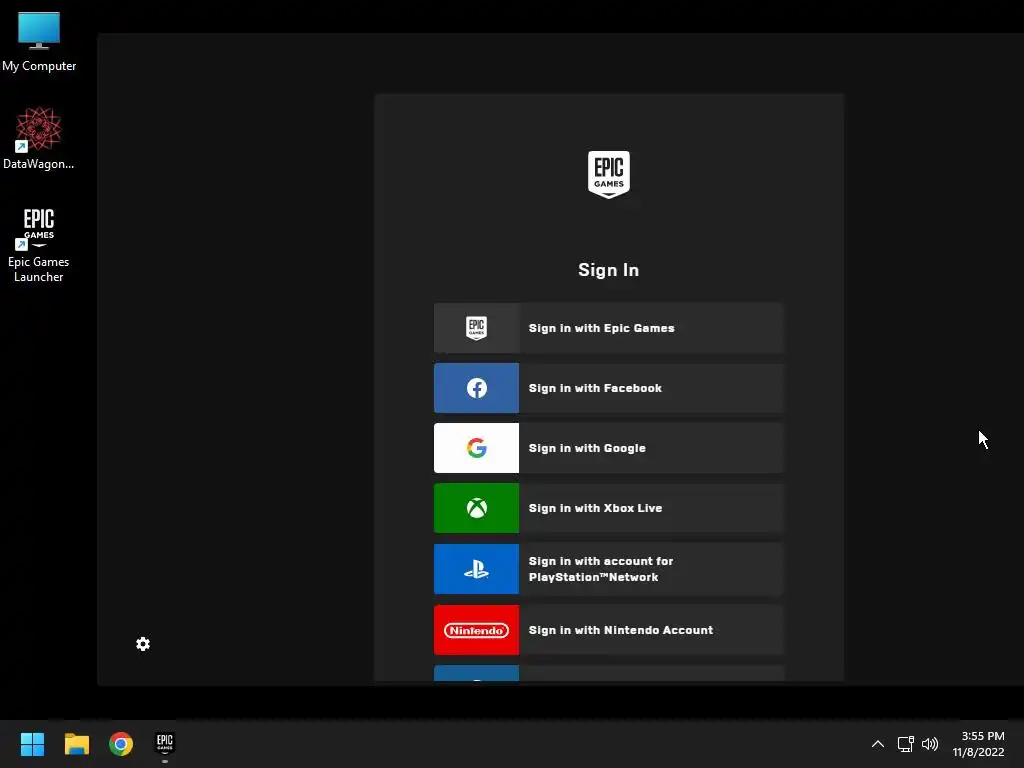Click the PlayStation logo tile
This screenshot has width=1024, height=768.
[477, 569]
